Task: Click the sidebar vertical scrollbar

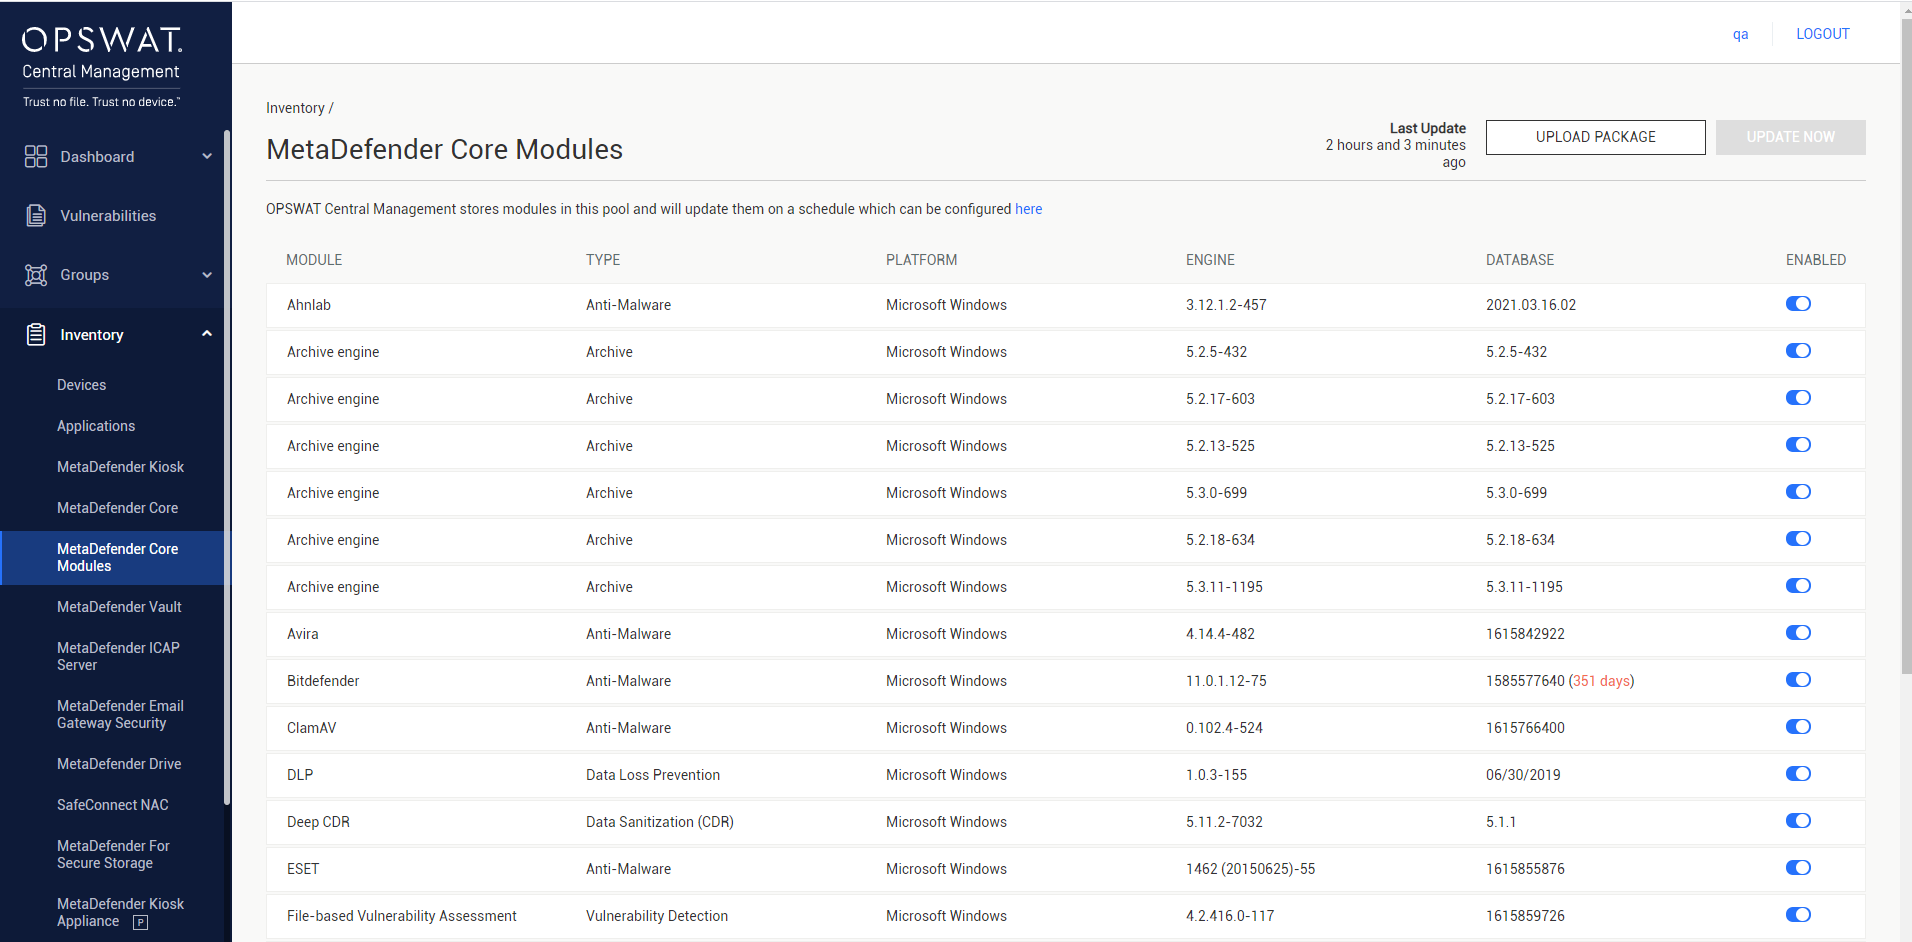Action: click(227, 467)
